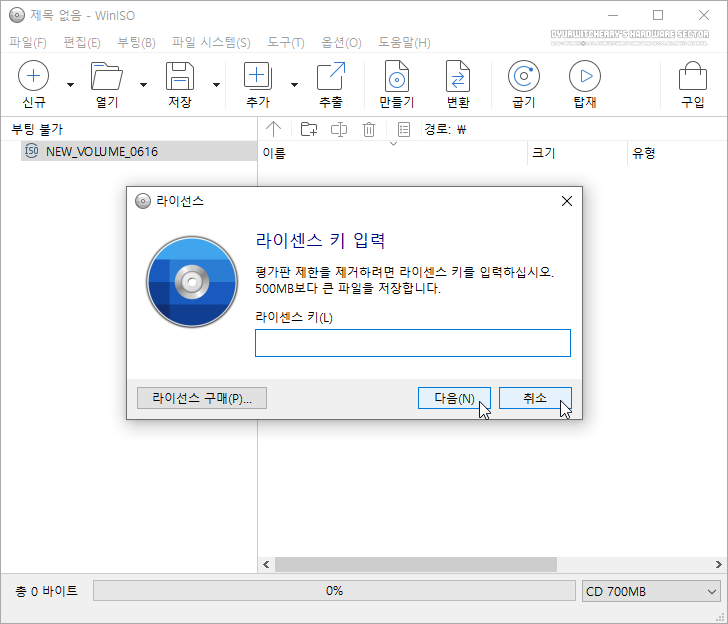Click the 만들기 (Make) disc file icon
728x624 pixels.
396,76
